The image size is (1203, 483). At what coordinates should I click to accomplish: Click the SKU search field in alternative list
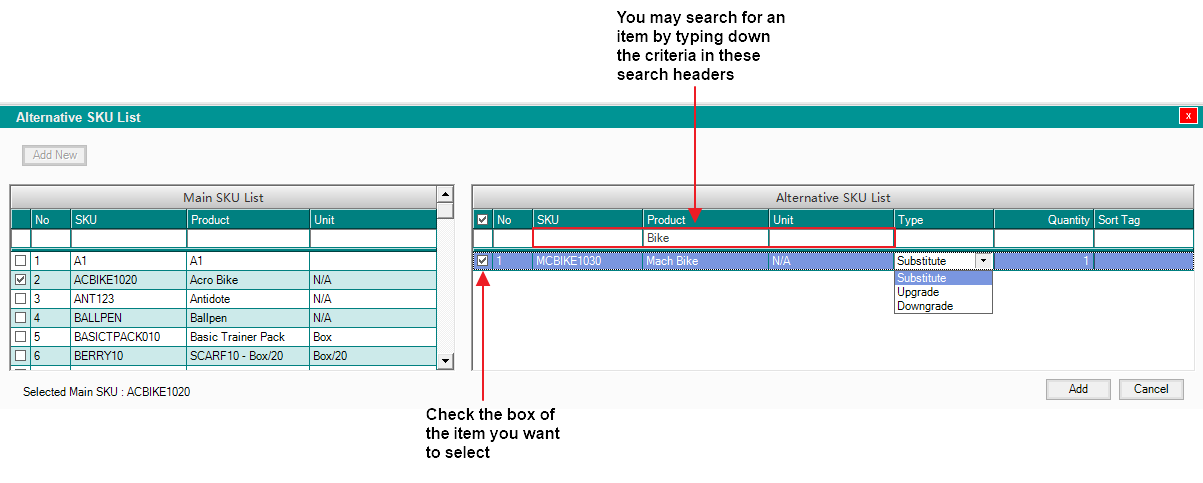(x=588, y=238)
